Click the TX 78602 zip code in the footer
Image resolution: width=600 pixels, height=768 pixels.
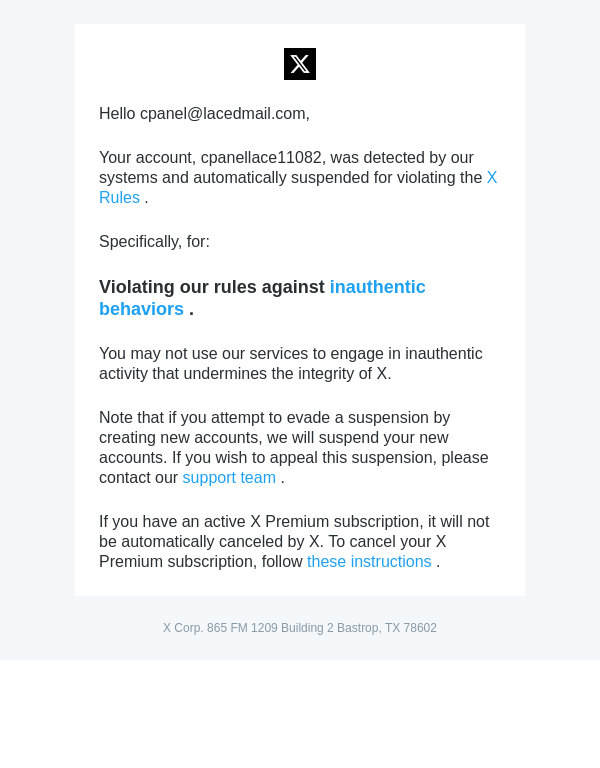[x=411, y=628]
